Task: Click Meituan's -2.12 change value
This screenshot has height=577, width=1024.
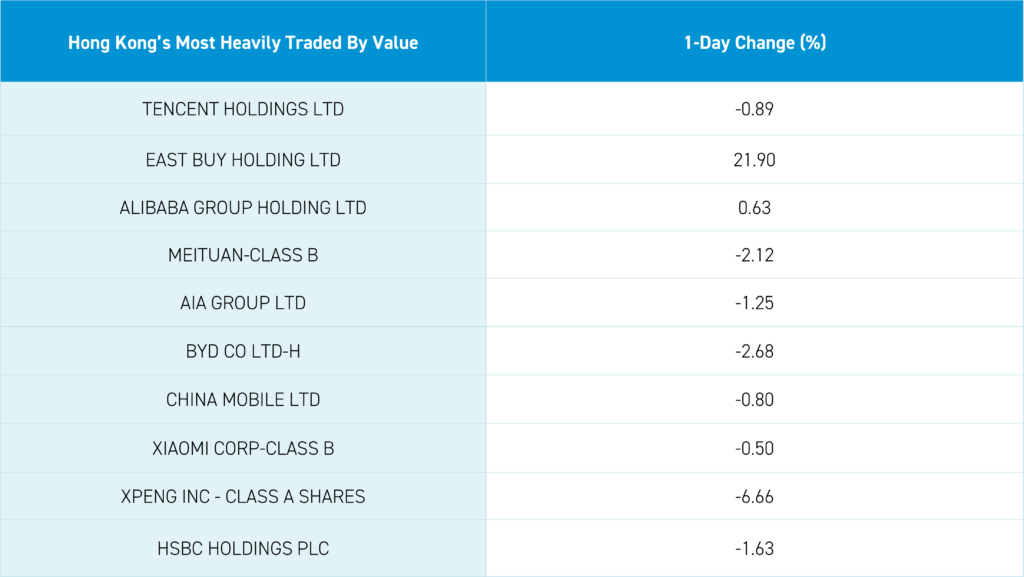Action: pos(754,256)
